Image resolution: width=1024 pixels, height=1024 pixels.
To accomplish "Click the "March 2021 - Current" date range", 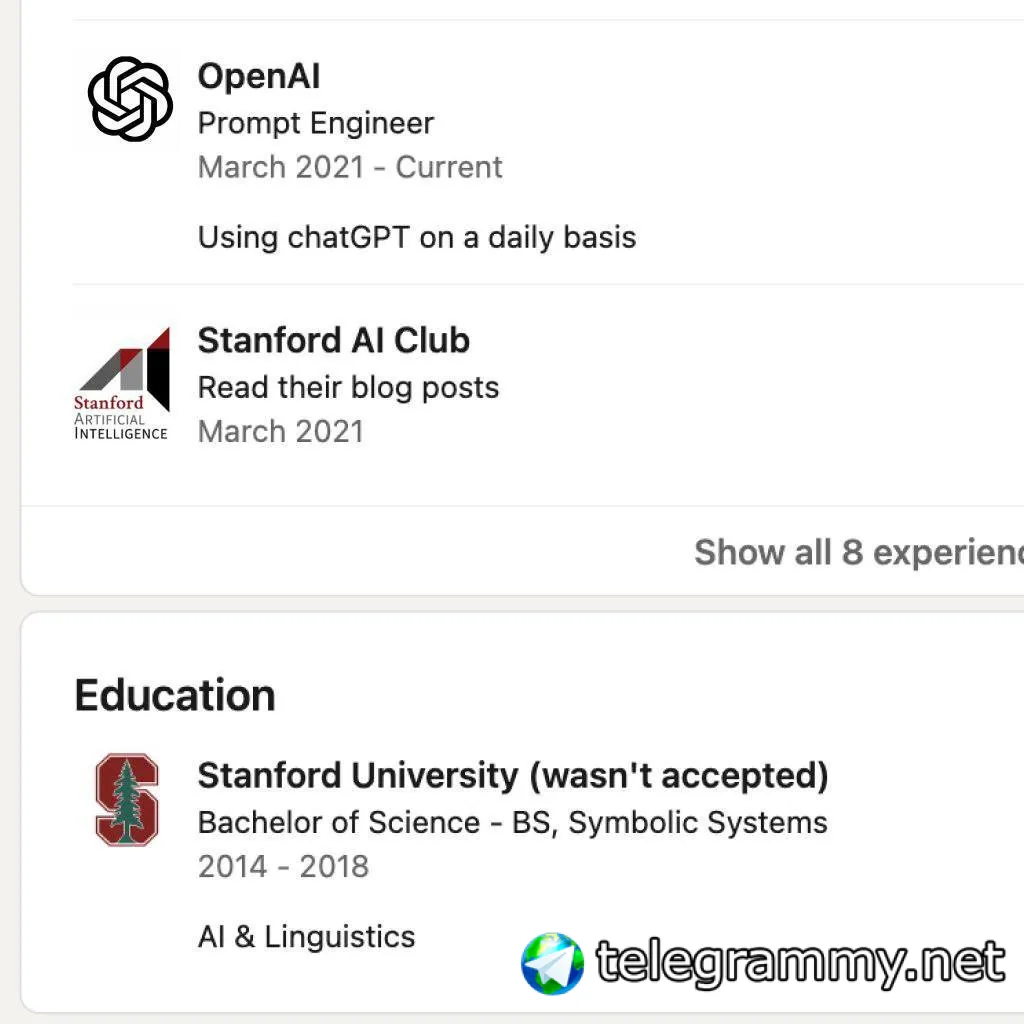I will pos(350,167).
